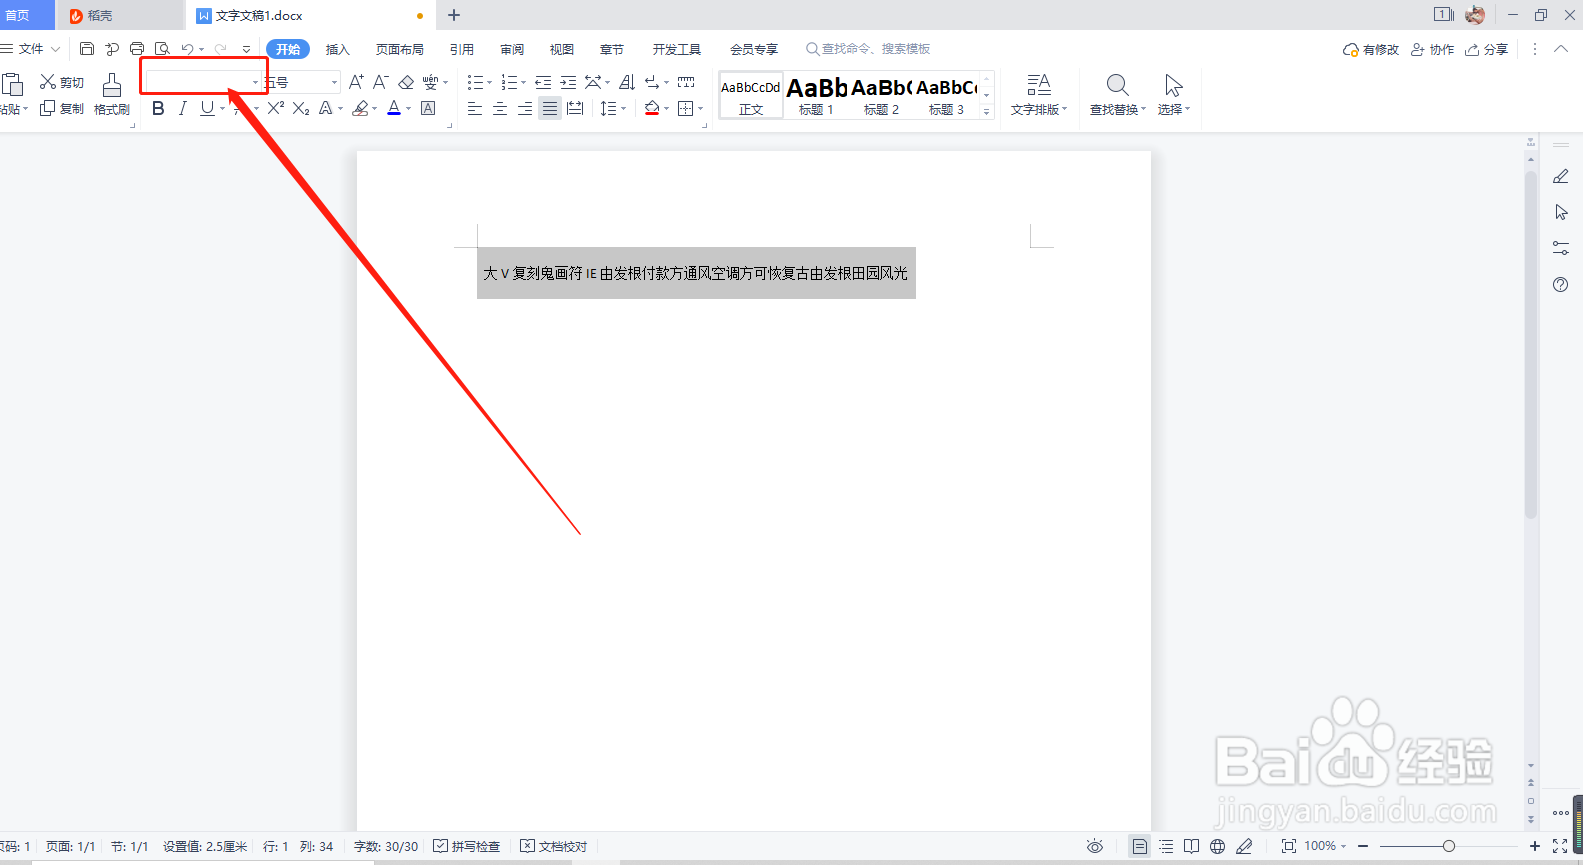Apply superscript X² formatting

tap(276, 108)
